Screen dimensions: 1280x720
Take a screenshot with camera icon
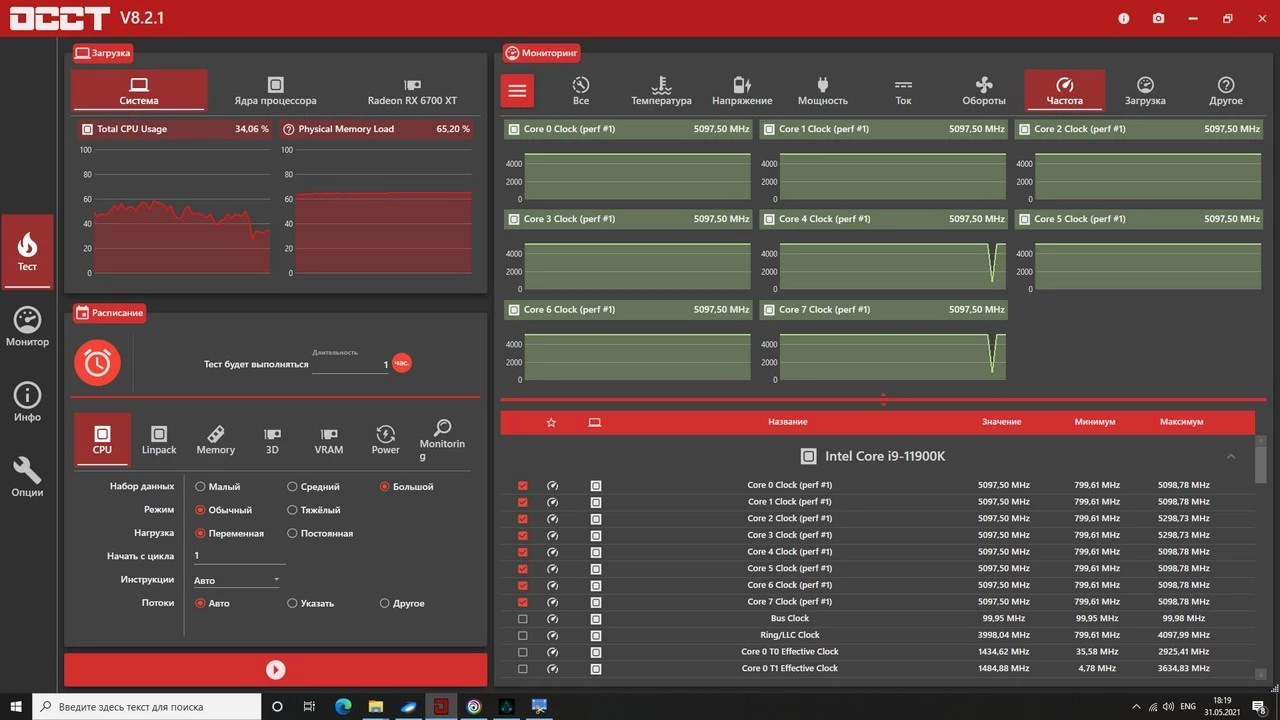pos(1158,18)
